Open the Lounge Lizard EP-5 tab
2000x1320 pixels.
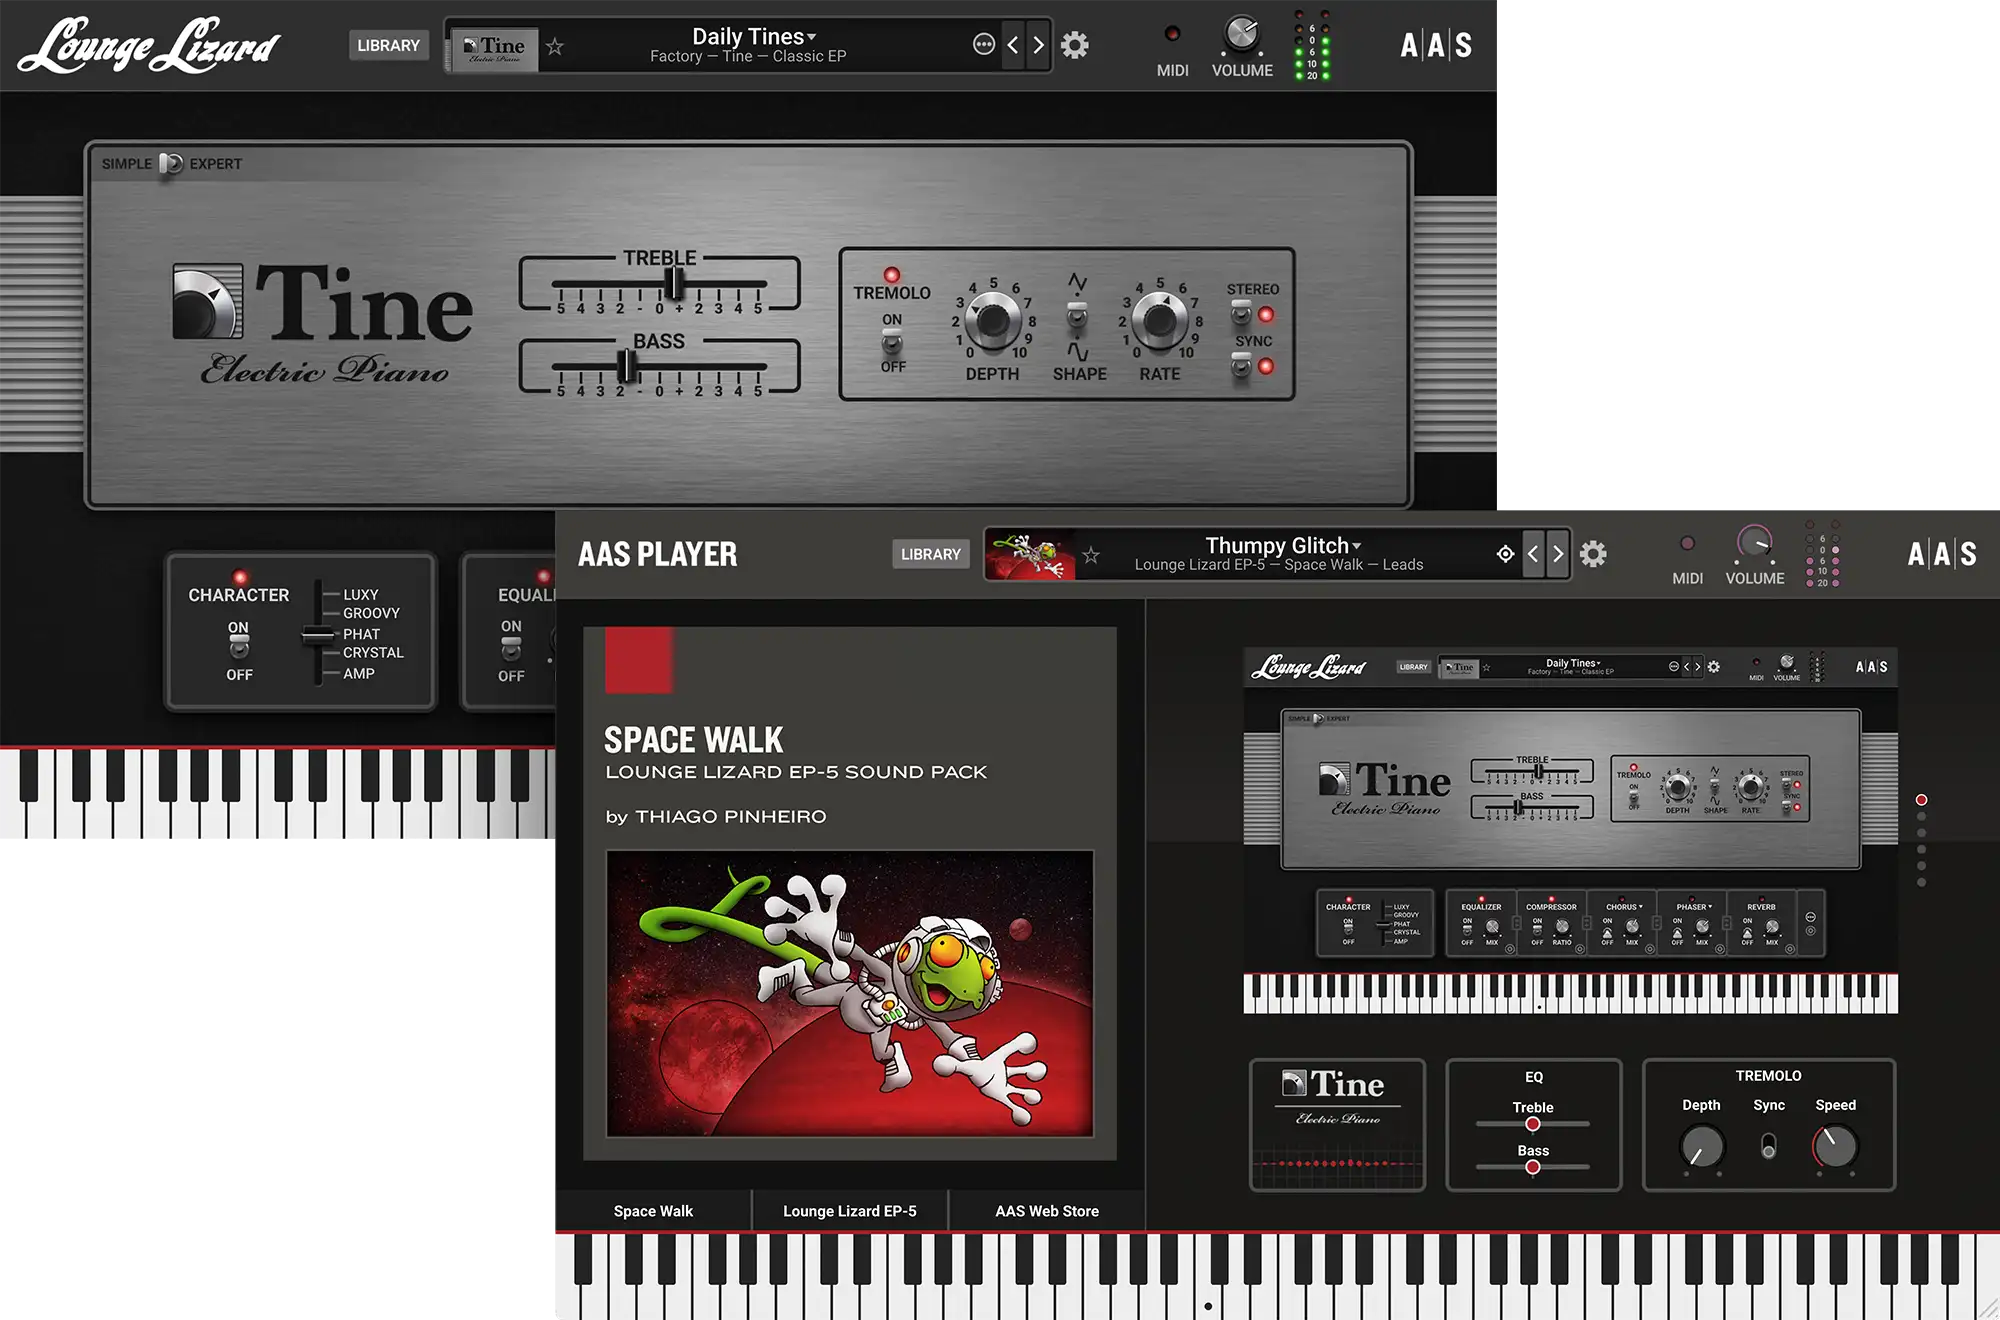pyautogui.click(x=850, y=1211)
